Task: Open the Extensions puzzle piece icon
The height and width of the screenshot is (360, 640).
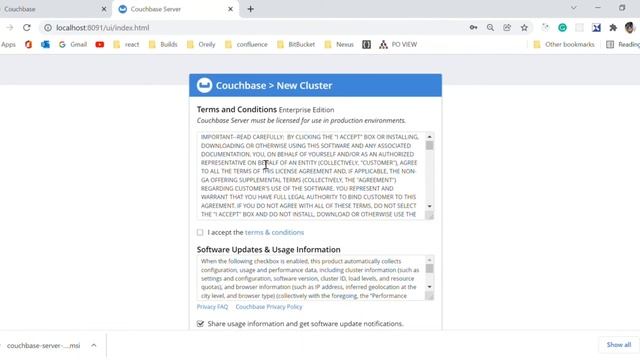Action: click(x=613, y=28)
